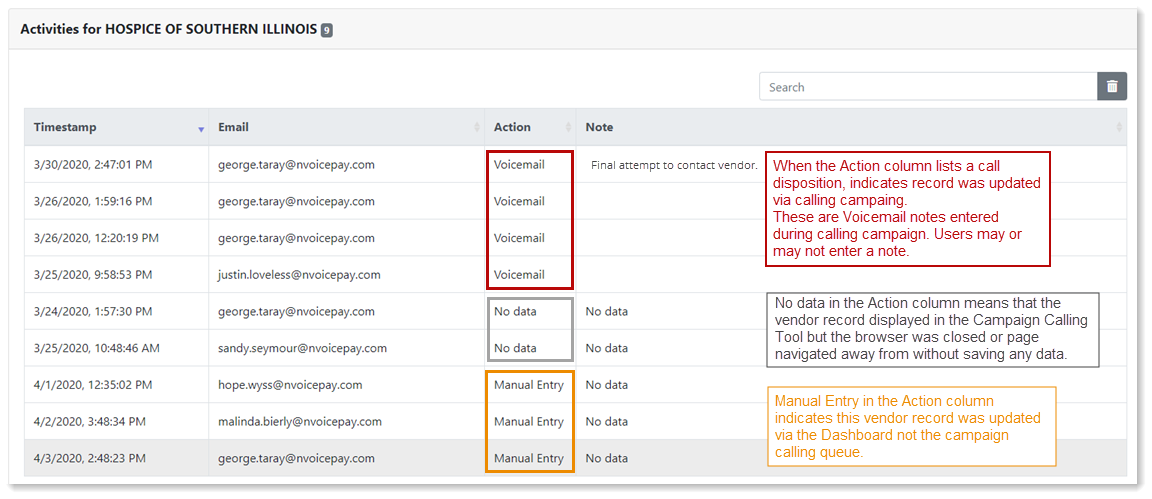
Task: Click the Activities for HOSPICE OF SOUTHERN ILLINOIS title
Action: 169,30
